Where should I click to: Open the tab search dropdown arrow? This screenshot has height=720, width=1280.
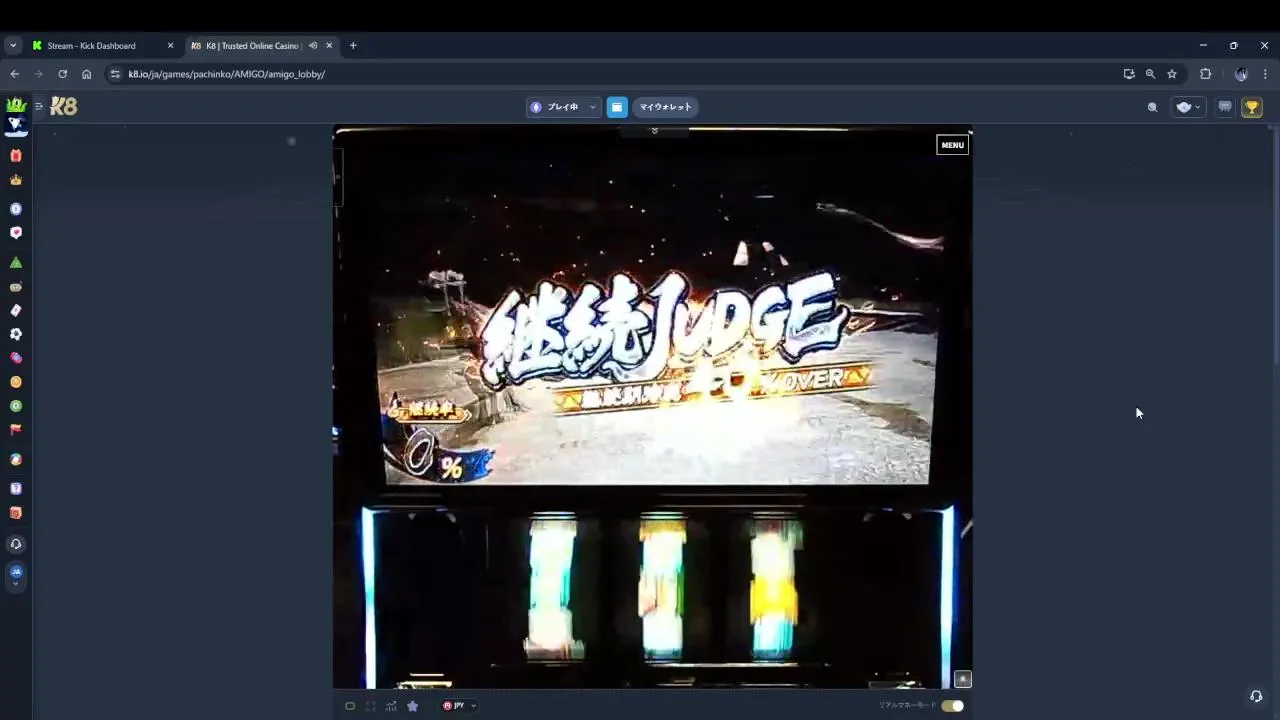[13, 46]
